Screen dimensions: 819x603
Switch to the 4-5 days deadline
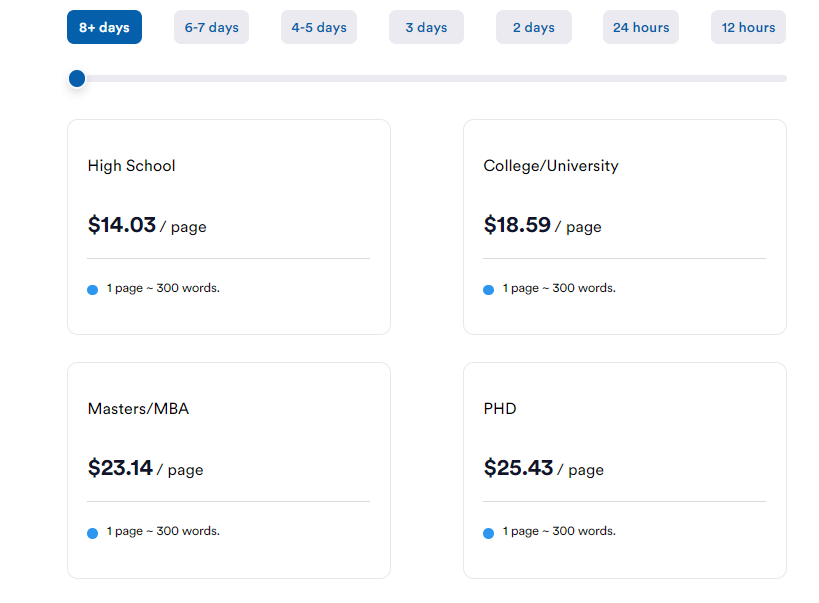tap(319, 27)
